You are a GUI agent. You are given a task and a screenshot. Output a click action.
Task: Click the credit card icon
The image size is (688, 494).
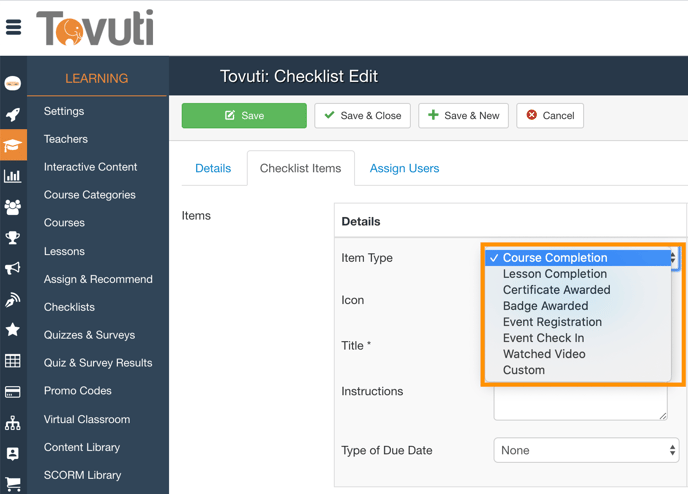click(13, 391)
